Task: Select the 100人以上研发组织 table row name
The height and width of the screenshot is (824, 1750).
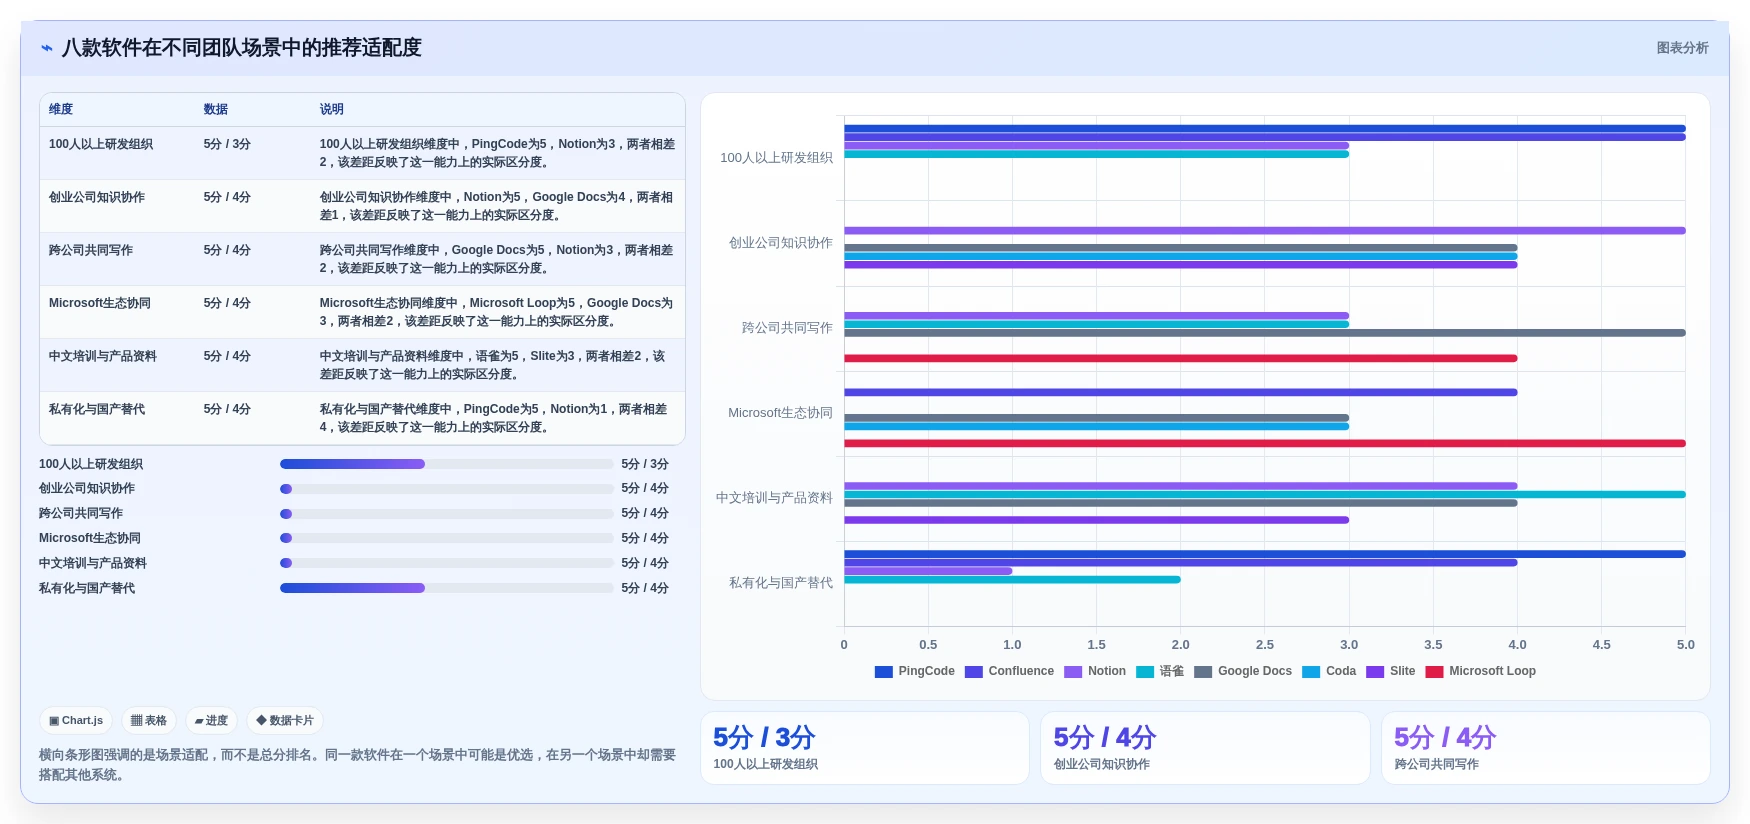Action: (101, 145)
